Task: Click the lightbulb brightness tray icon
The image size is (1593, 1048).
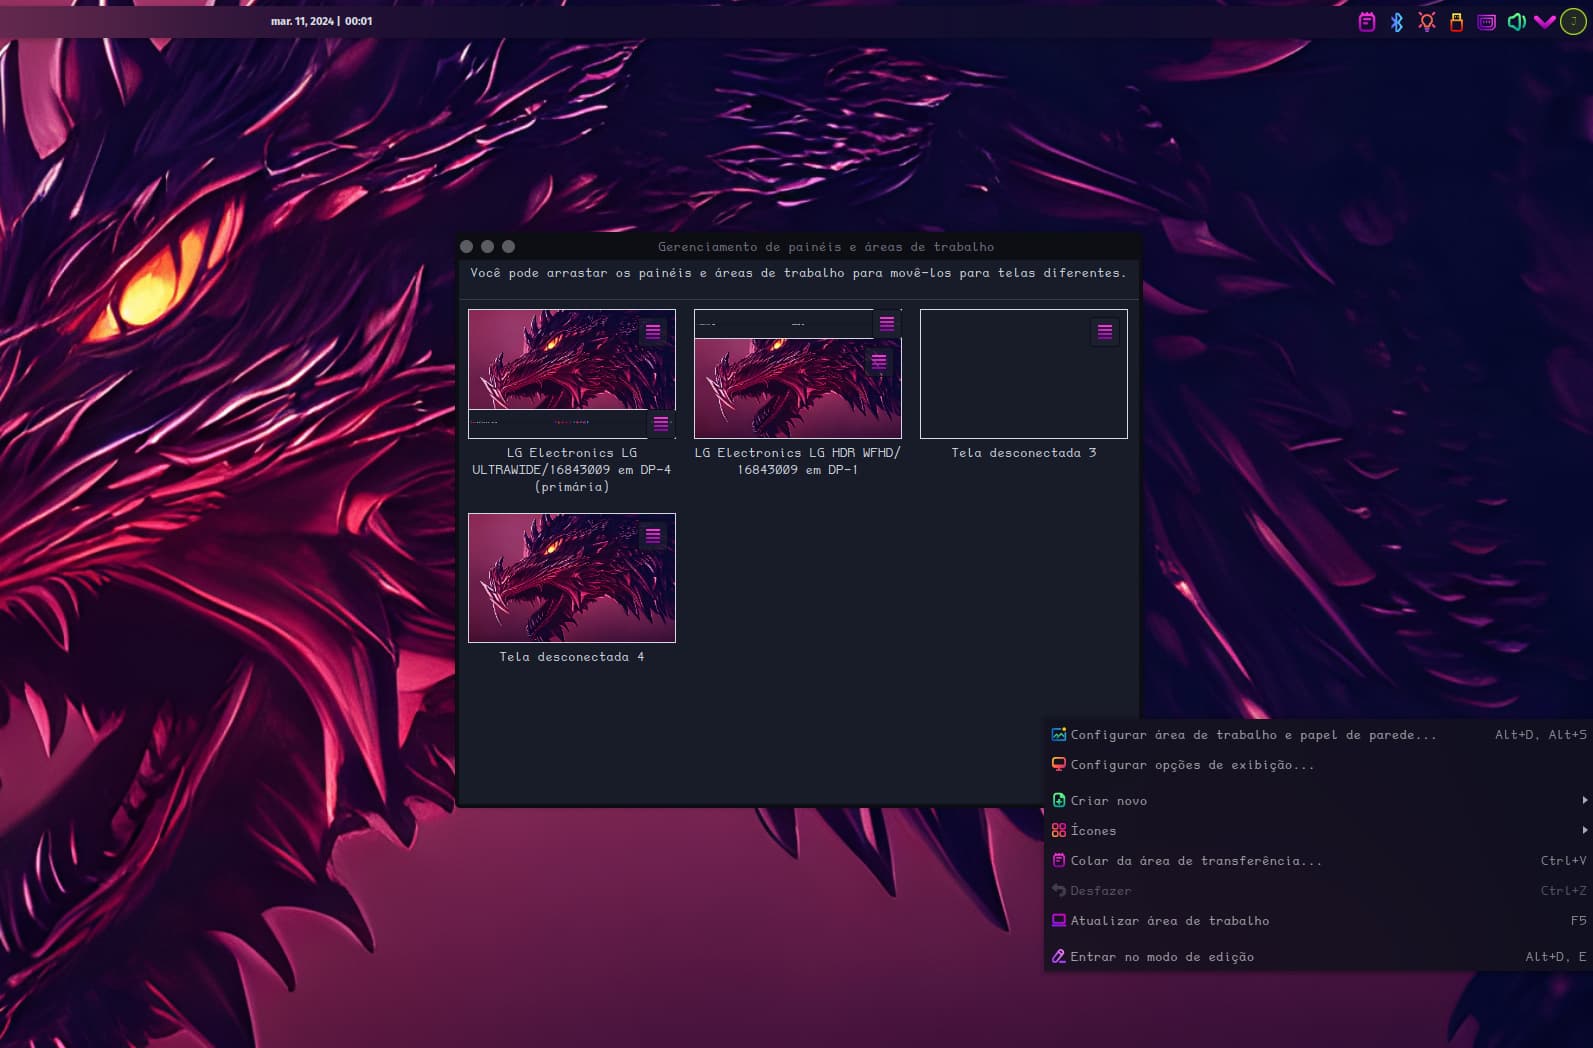Action: point(1427,22)
